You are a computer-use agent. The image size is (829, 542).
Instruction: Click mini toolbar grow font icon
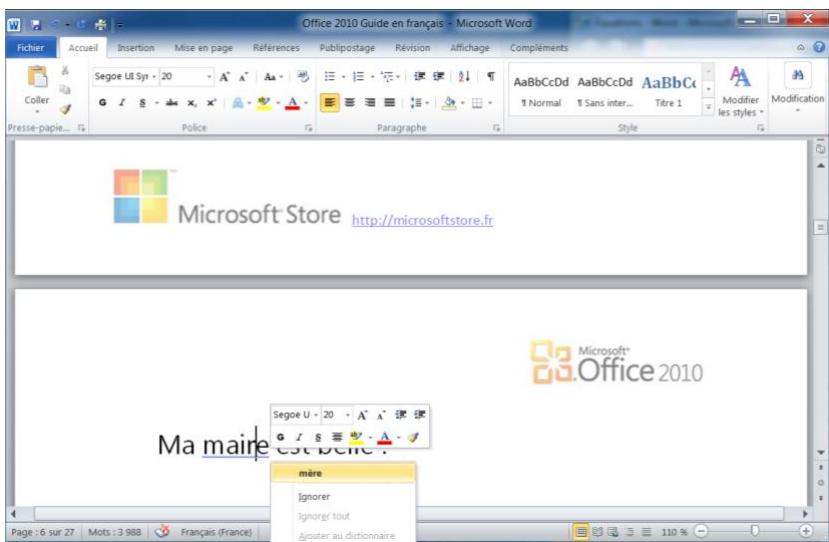[x=362, y=415]
